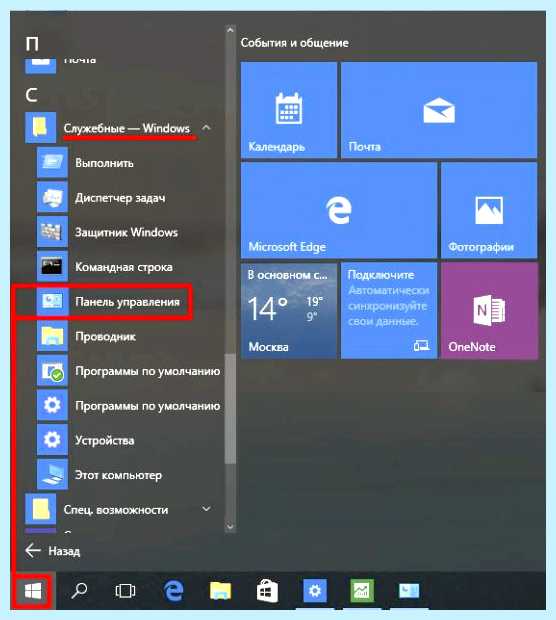Image resolution: width=556 pixels, height=620 pixels.
Task: Click the Этот компьютер icon
Action: pyautogui.click(x=52, y=475)
